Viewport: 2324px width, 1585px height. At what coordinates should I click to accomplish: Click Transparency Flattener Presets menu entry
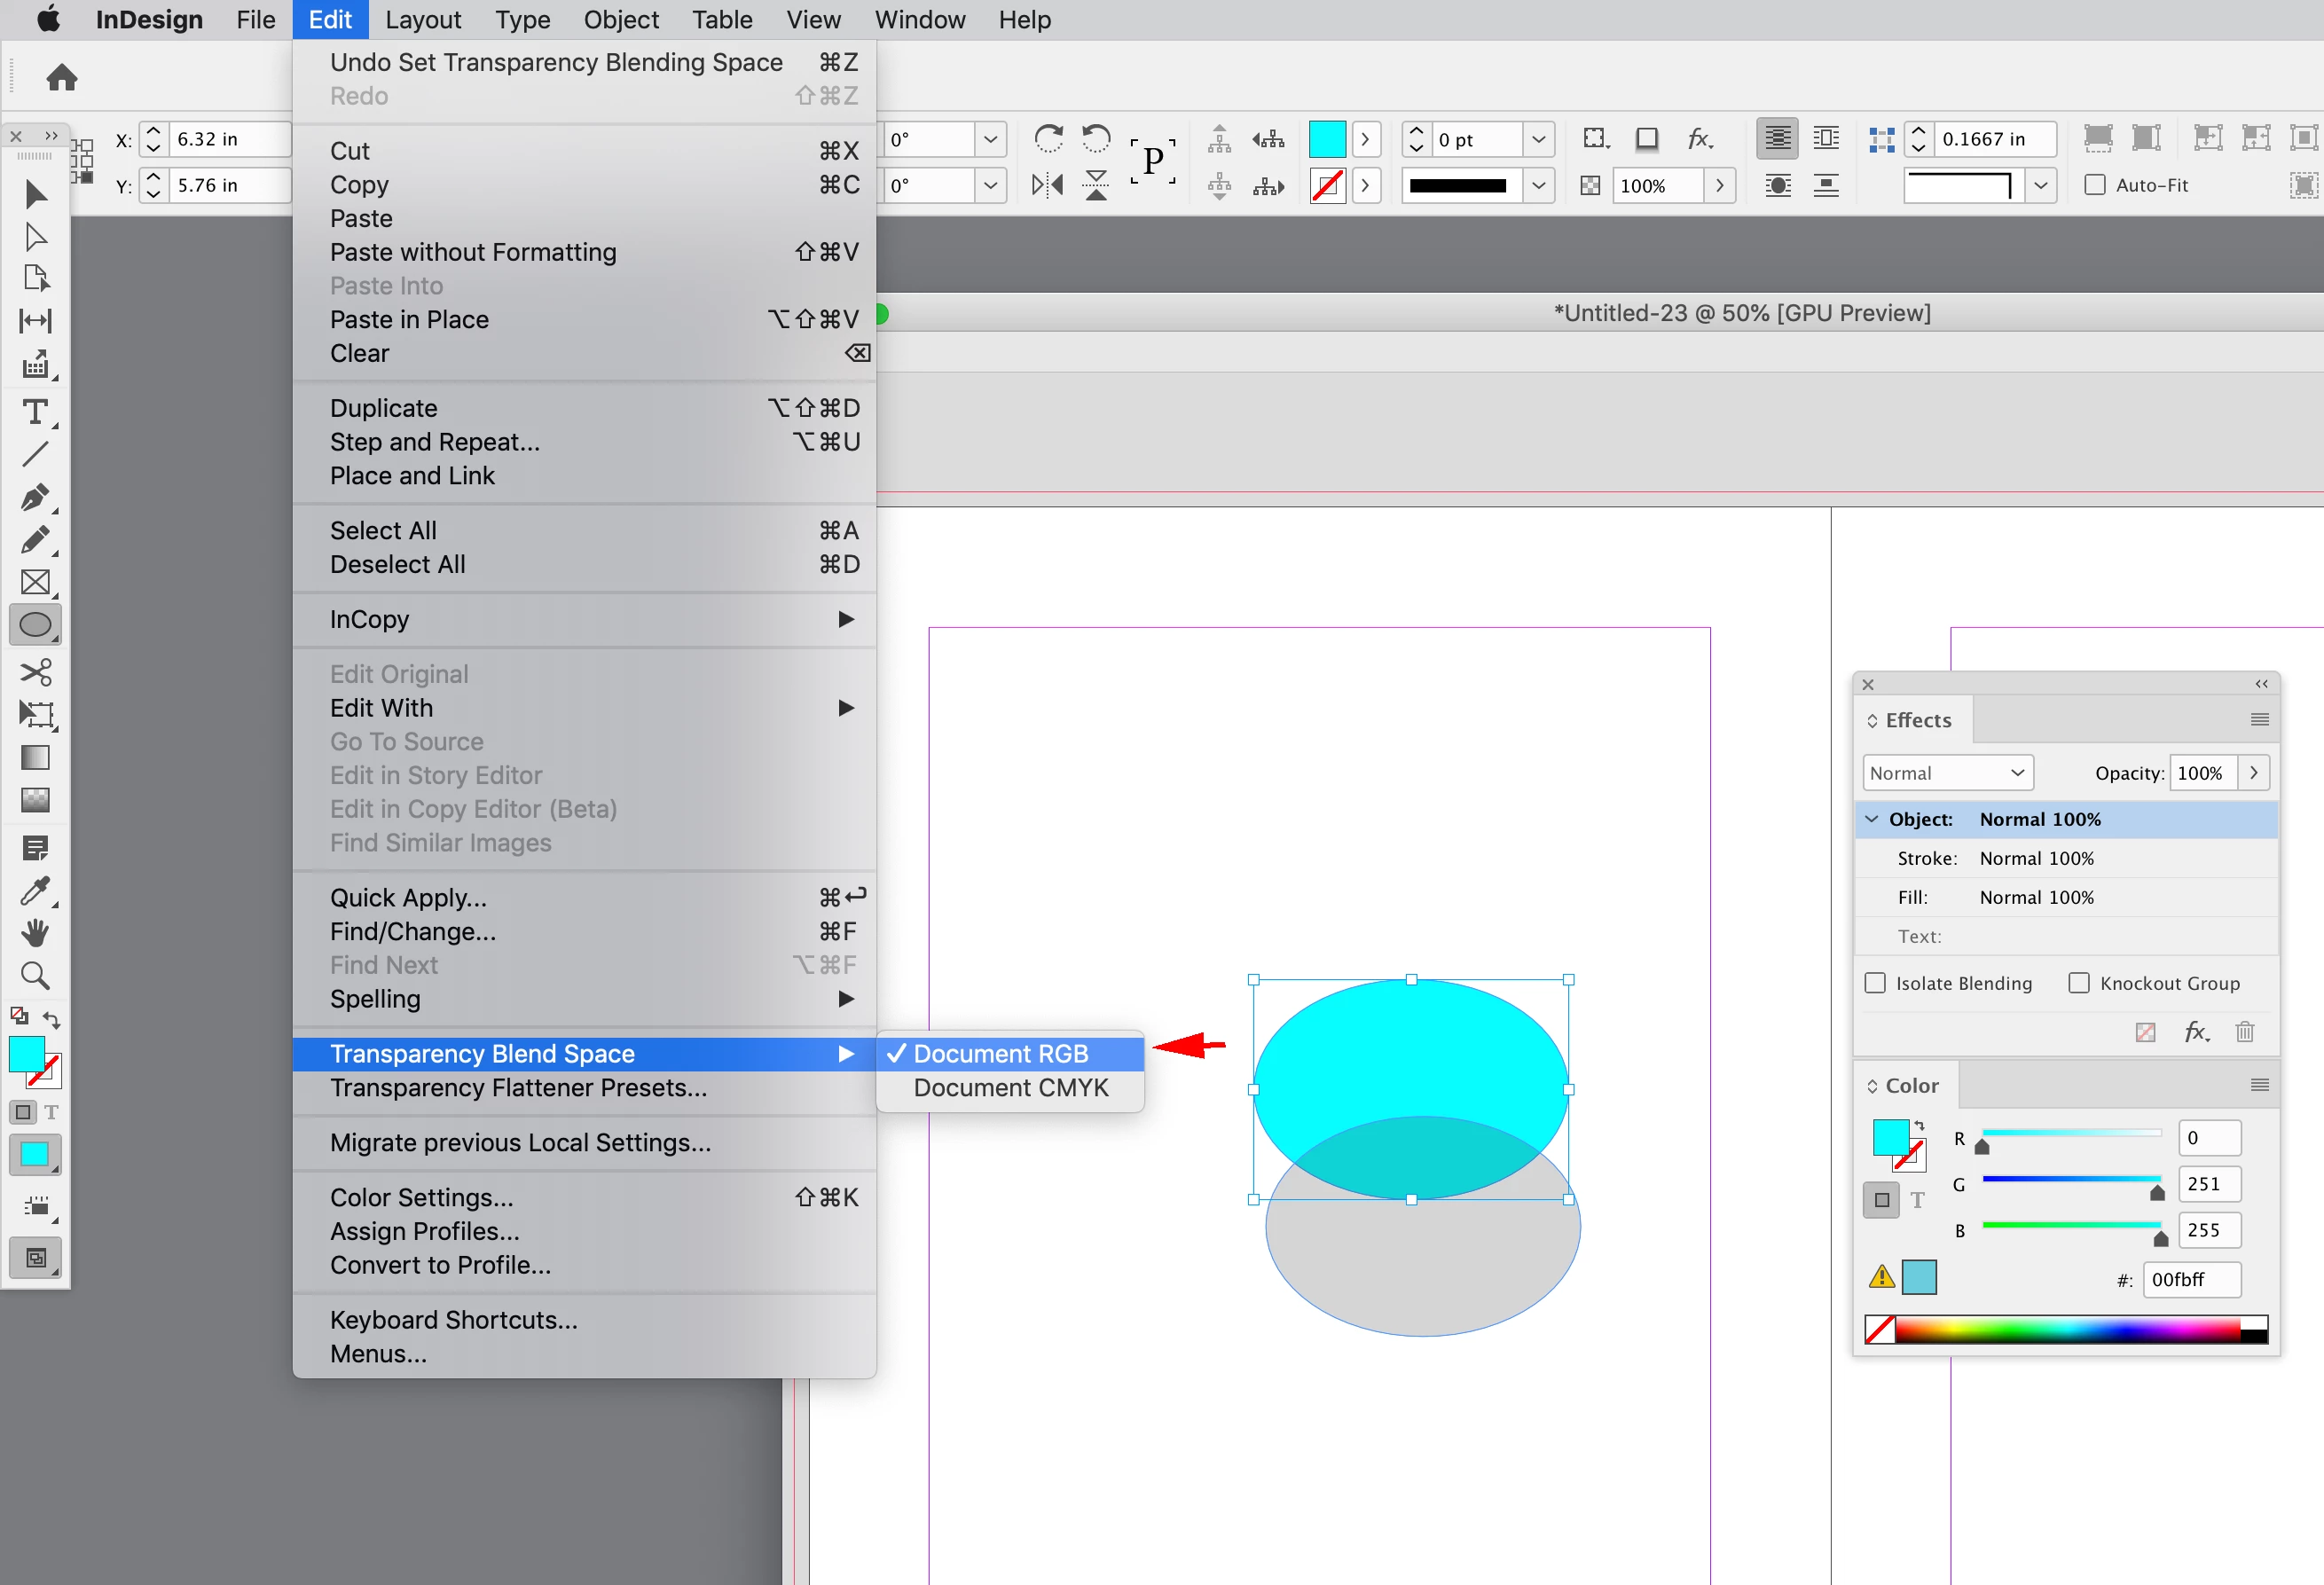click(518, 1088)
